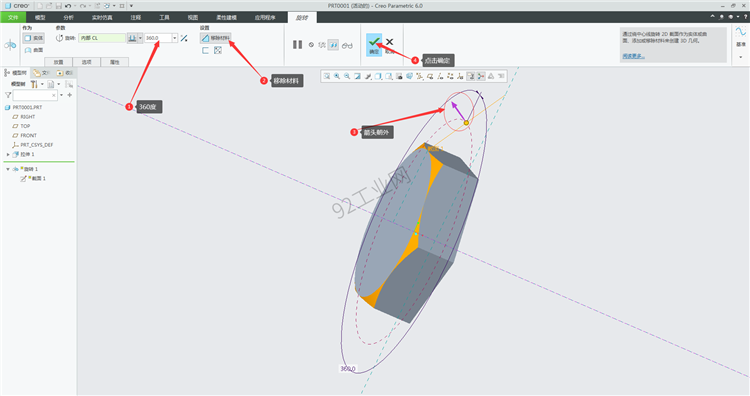Click the purple direction arrow on model
Viewport: 750px width, 396px height.
pyautogui.click(x=458, y=110)
